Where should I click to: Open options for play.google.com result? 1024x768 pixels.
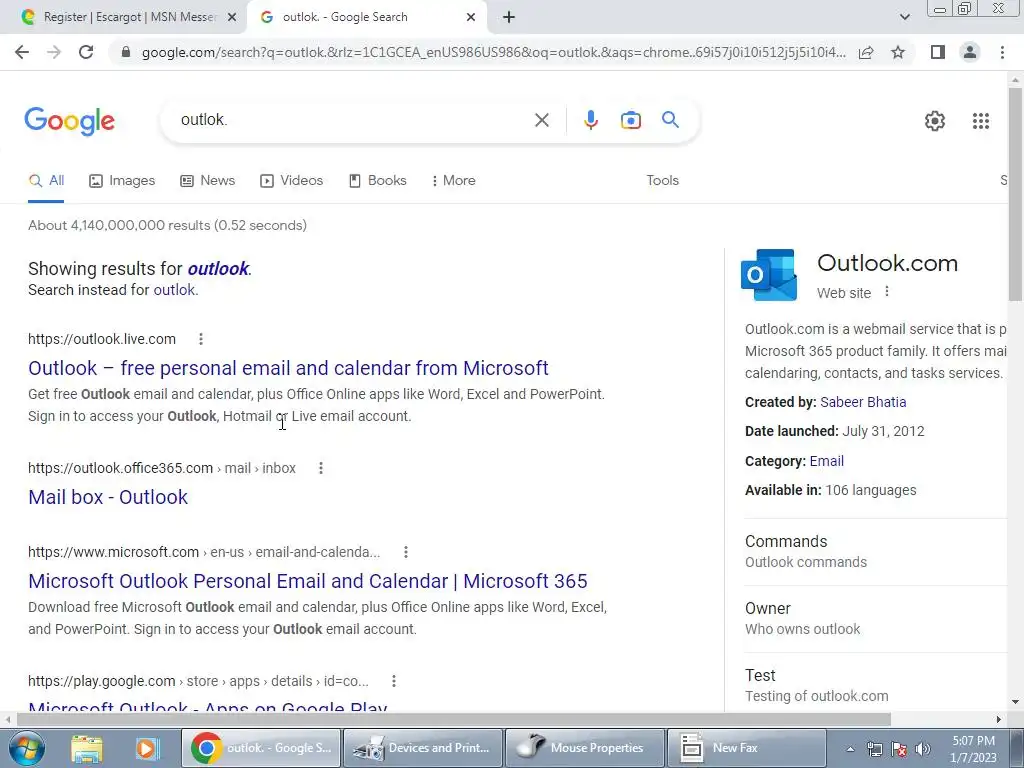[394, 681]
